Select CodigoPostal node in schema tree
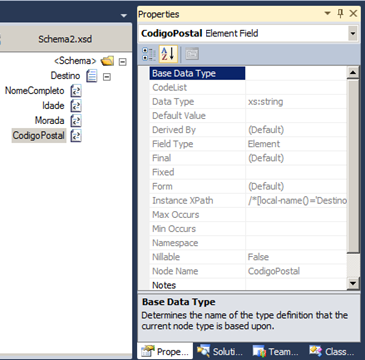The image size is (365, 360). (x=39, y=135)
